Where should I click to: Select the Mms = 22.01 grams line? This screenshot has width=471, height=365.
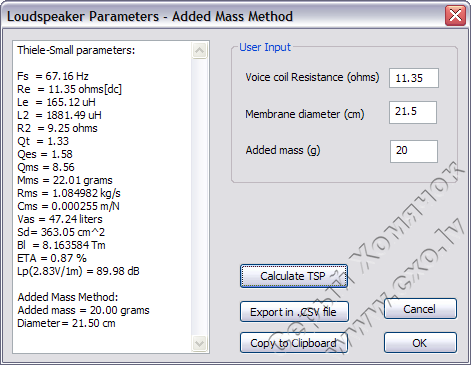[65, 180]
